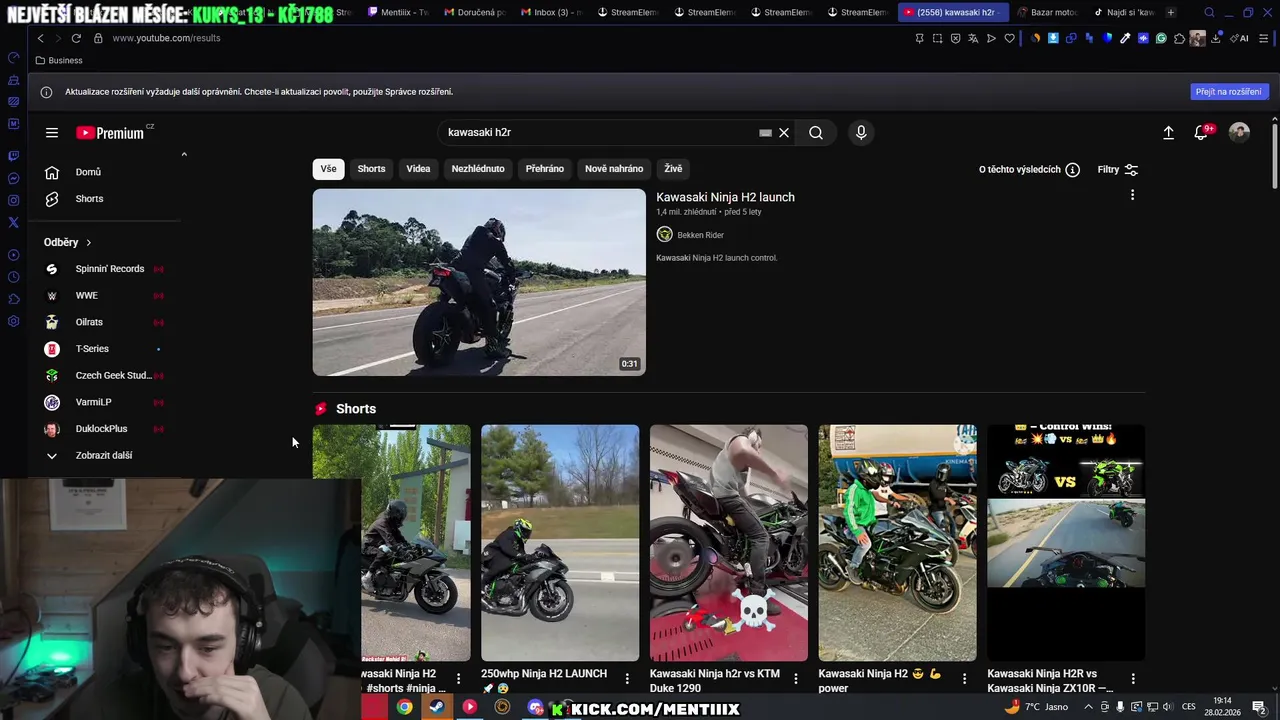This screenshot has width=1280, height=720.
Task: Open browser downloads icon
Action: 1216,38
